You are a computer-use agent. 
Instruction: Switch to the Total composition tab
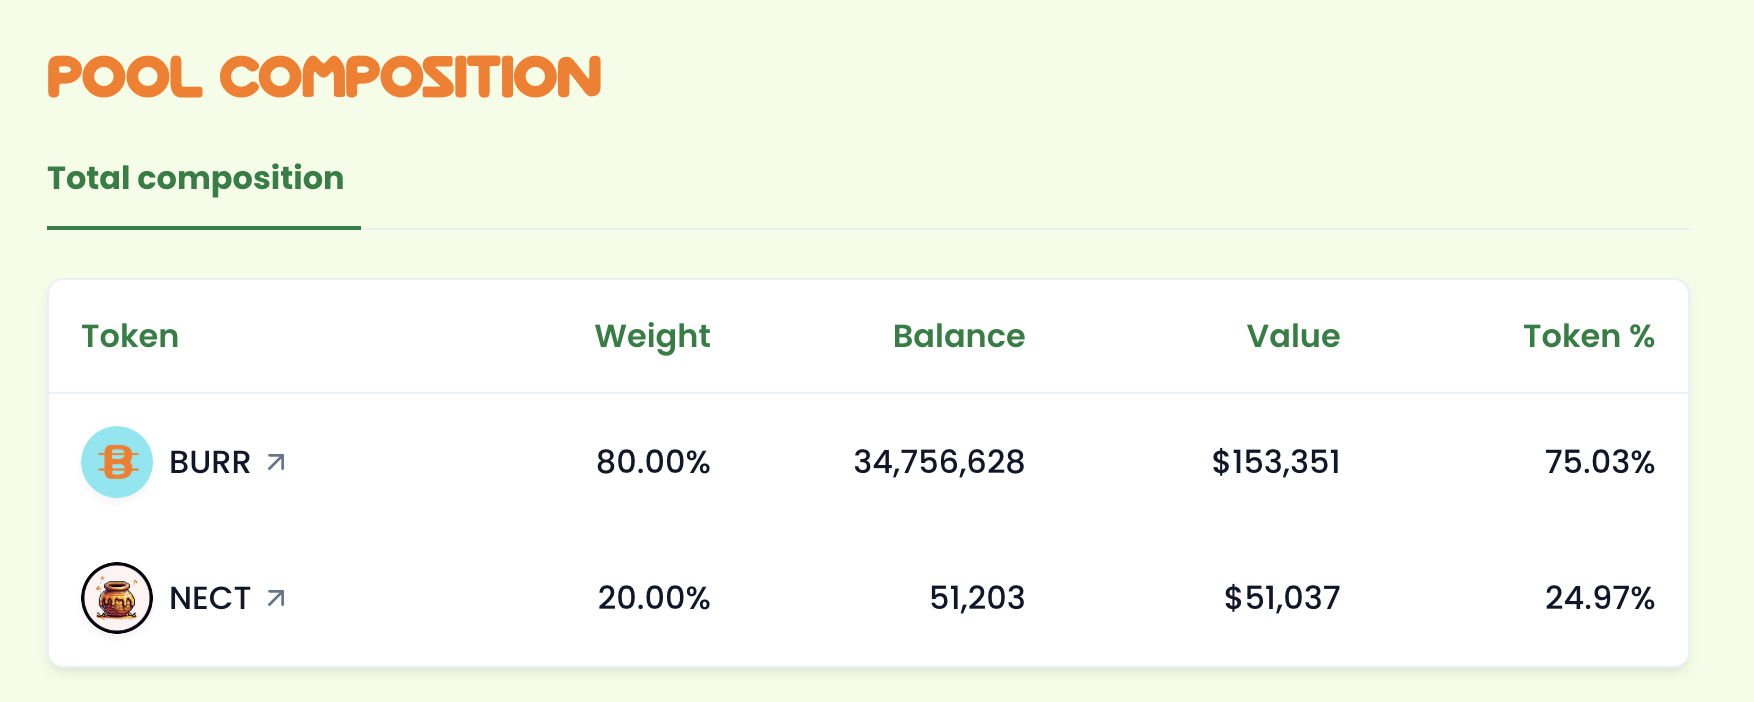pos(196,178)
